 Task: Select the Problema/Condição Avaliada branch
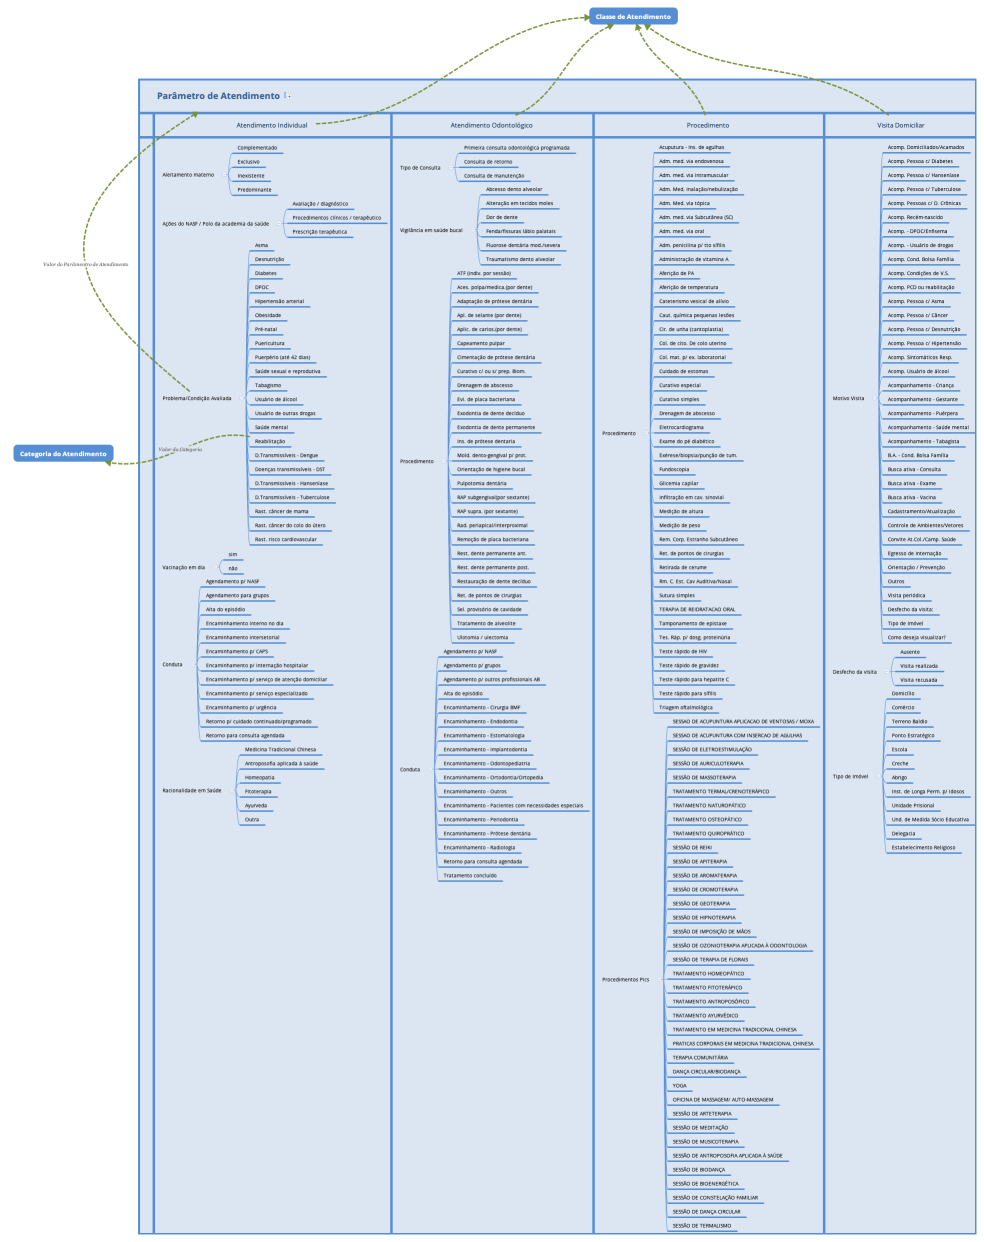tap(196, 398)
